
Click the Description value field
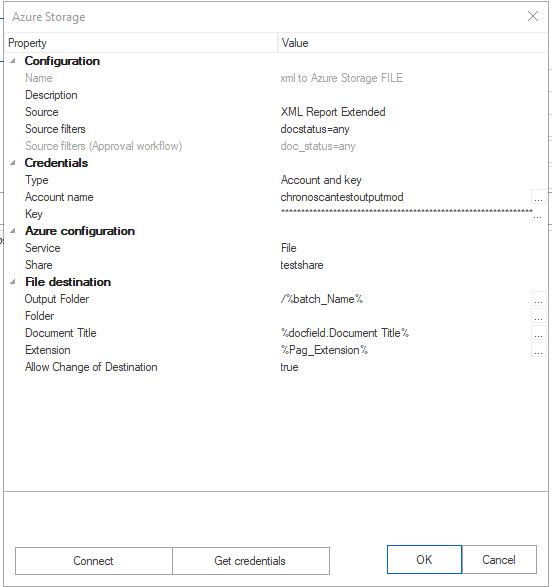pyautogui.click(x=412, y=95)
